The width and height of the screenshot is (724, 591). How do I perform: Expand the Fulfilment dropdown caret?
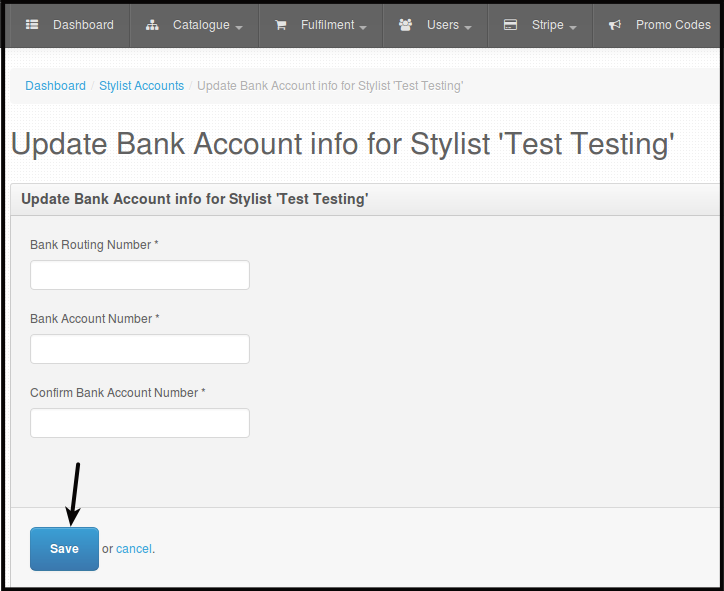click(x=363, y=28)
